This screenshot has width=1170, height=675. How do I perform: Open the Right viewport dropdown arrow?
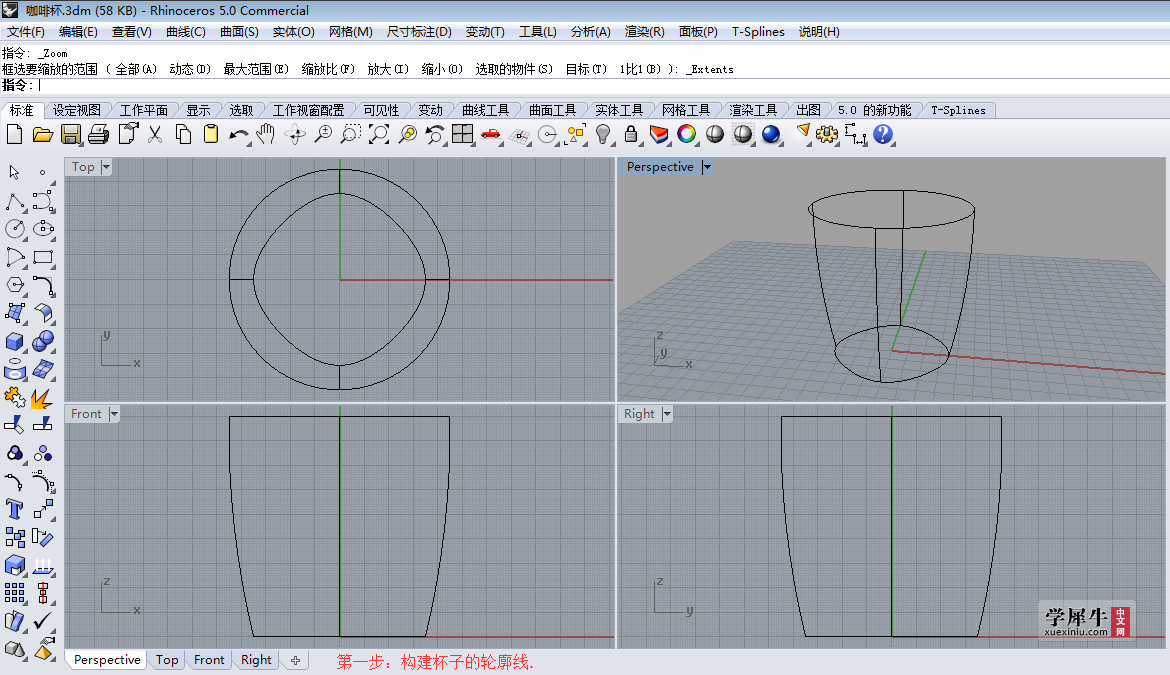(667, 414)
